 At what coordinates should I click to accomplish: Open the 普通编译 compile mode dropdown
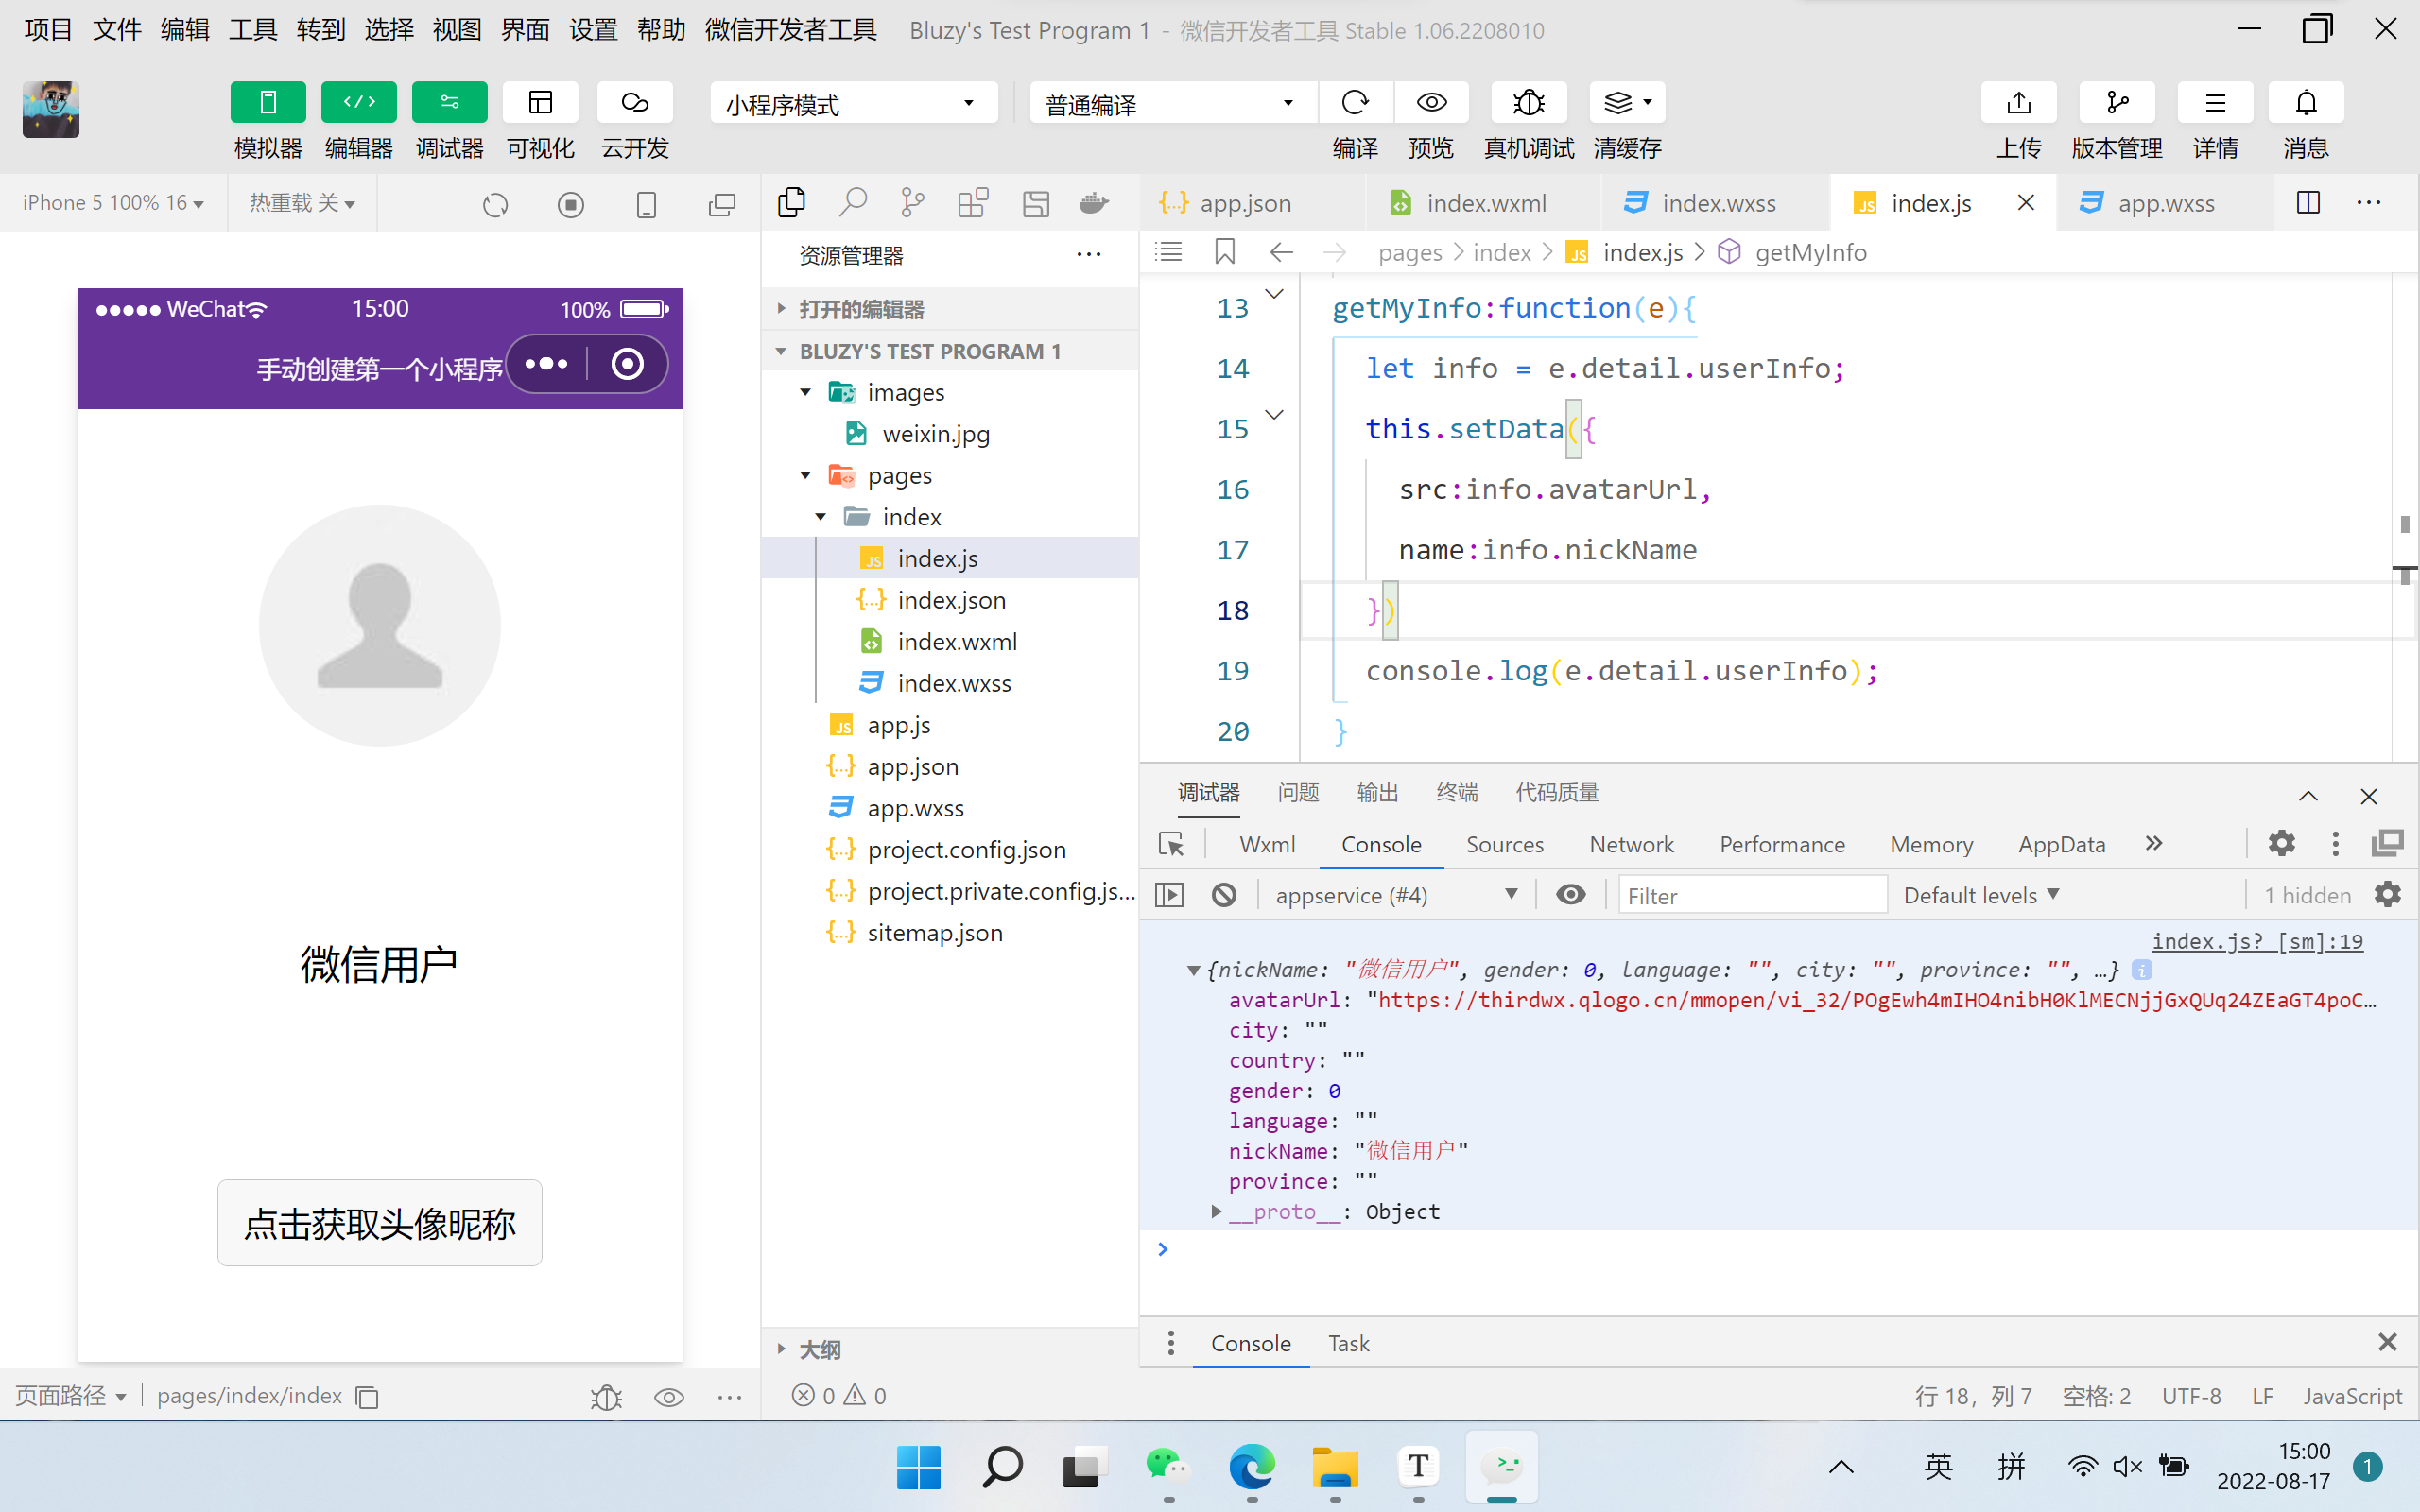(x=1171, y=103)
